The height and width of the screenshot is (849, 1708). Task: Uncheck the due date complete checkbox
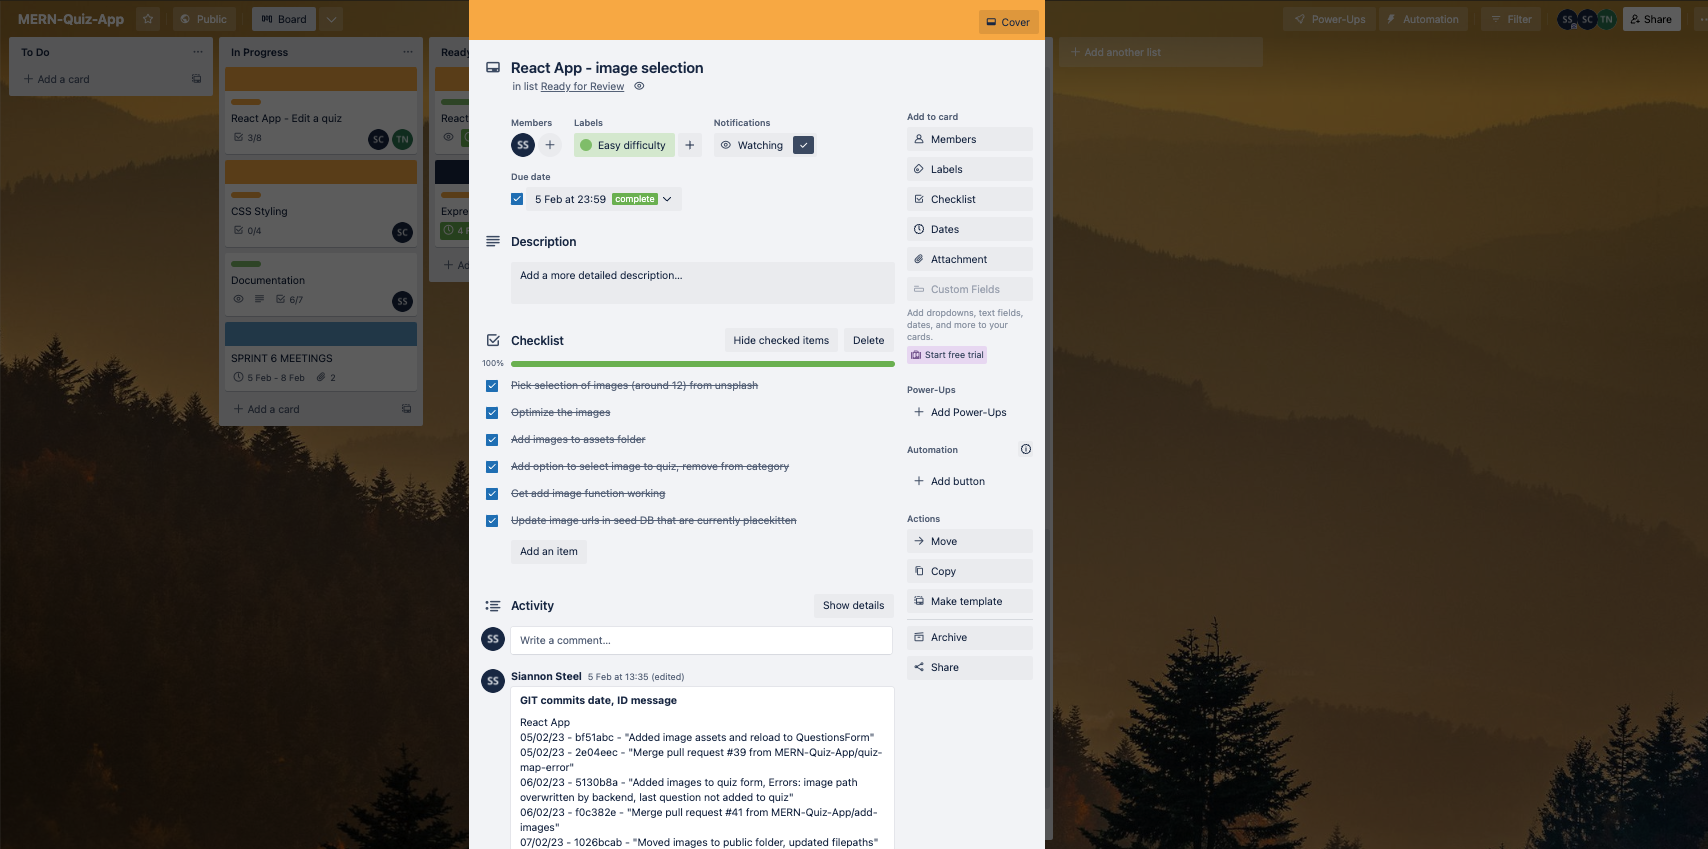(x=517, y=199)
